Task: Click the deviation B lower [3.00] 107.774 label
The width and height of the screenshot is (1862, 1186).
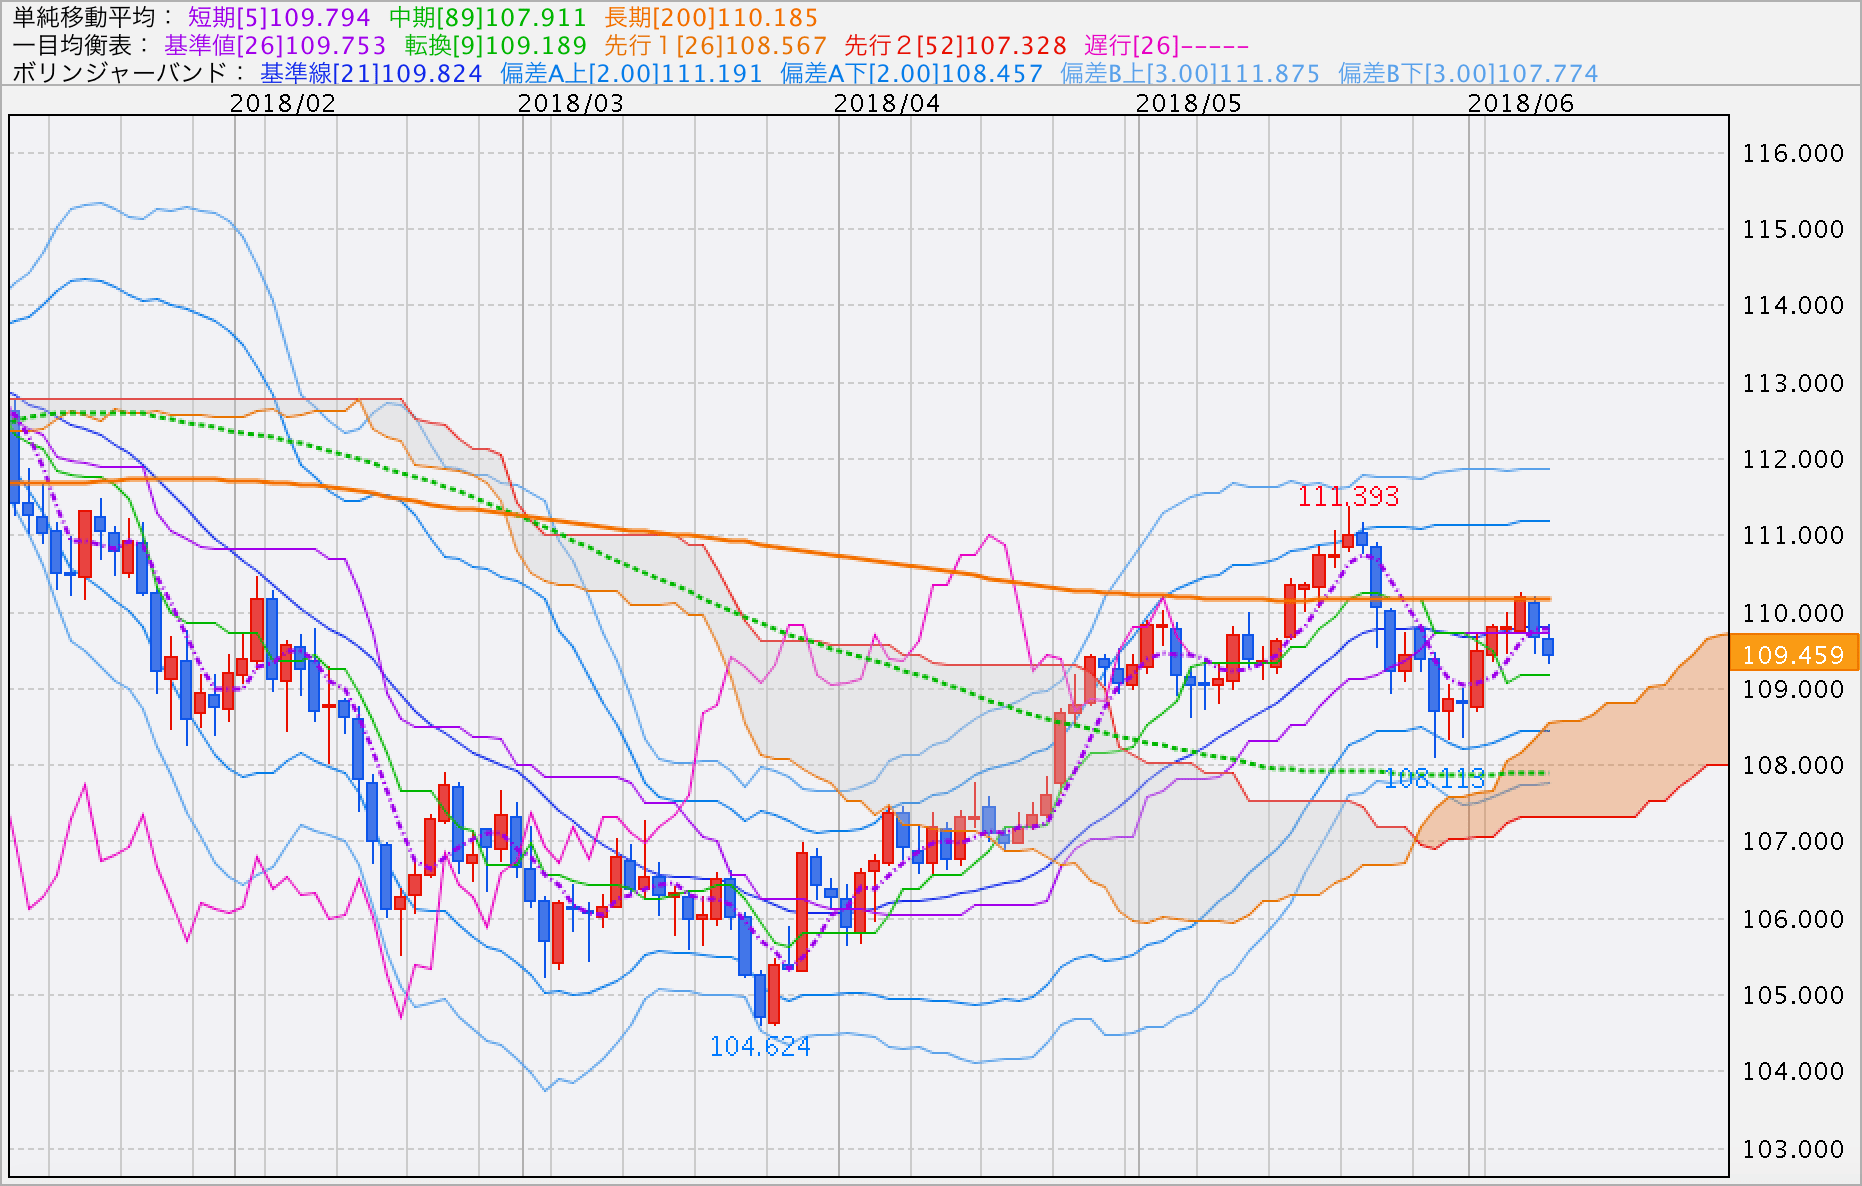Action: point(1468,74)
